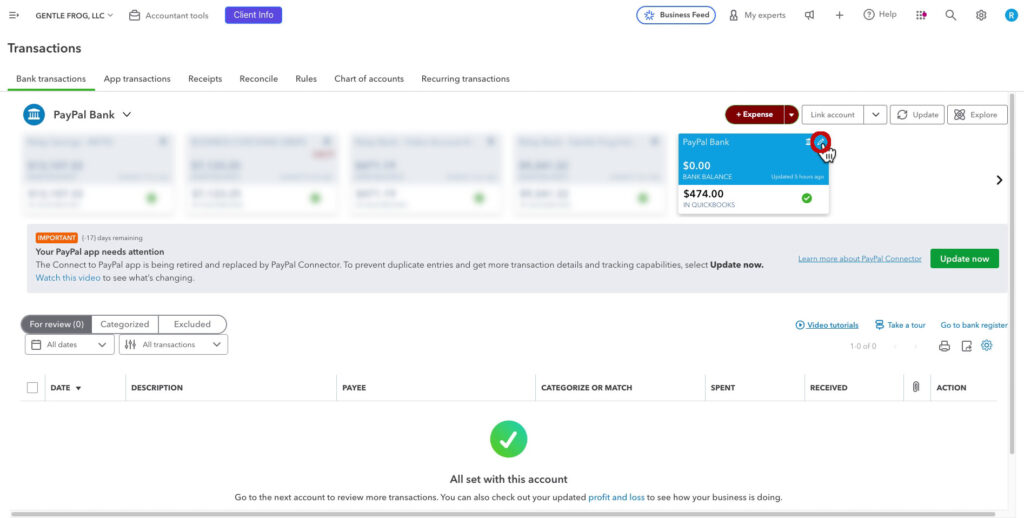
Task: Open the Rules tab
Action: (306, 78)
